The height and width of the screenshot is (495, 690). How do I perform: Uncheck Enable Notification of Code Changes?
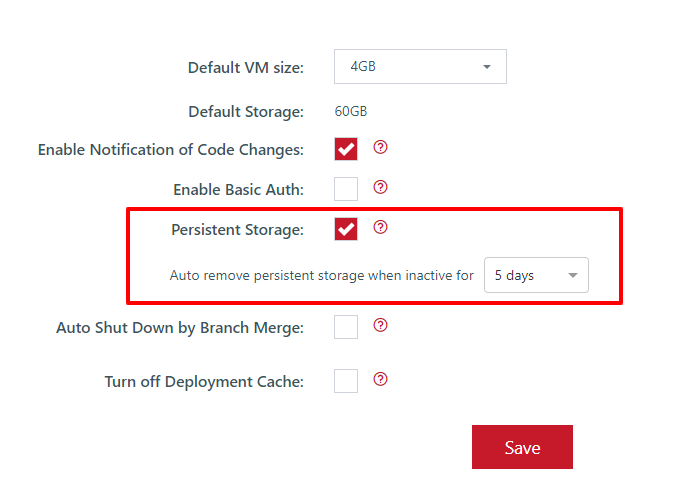pos(346,149)
